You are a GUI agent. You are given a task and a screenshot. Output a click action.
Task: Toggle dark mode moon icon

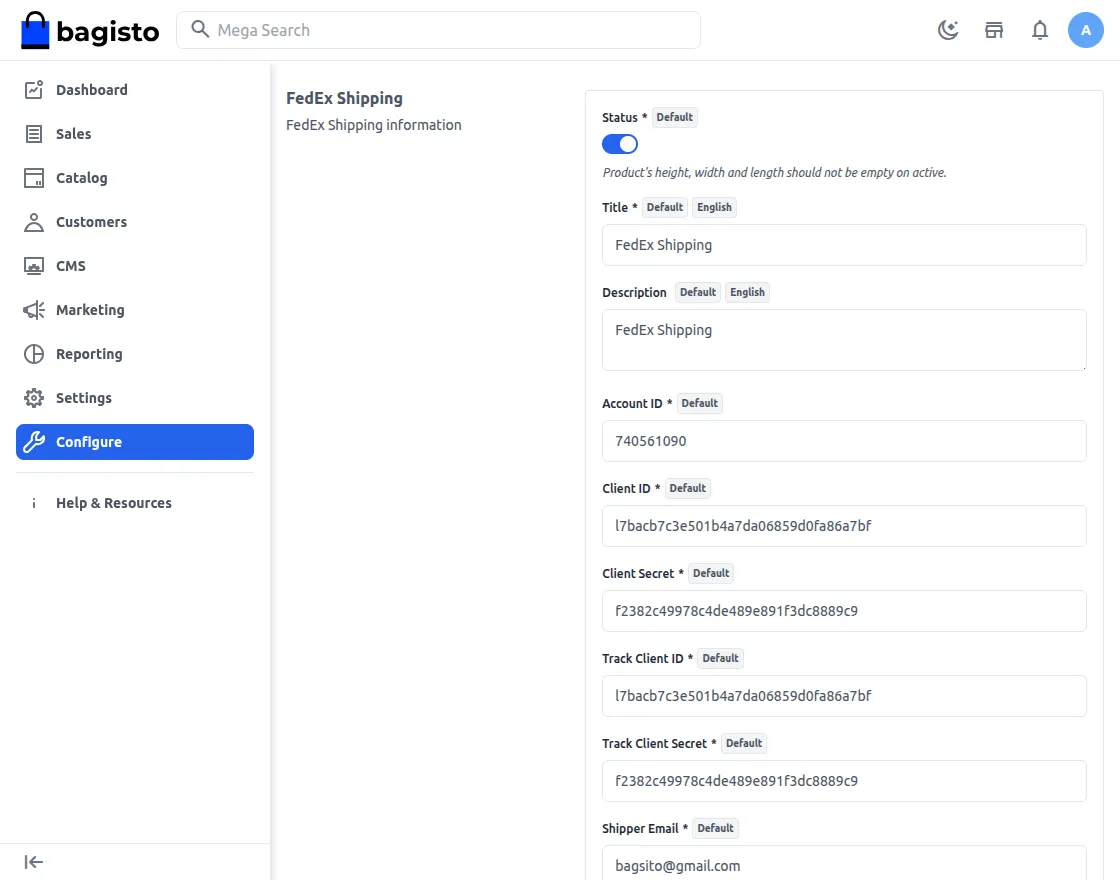[x=948, y=30]
